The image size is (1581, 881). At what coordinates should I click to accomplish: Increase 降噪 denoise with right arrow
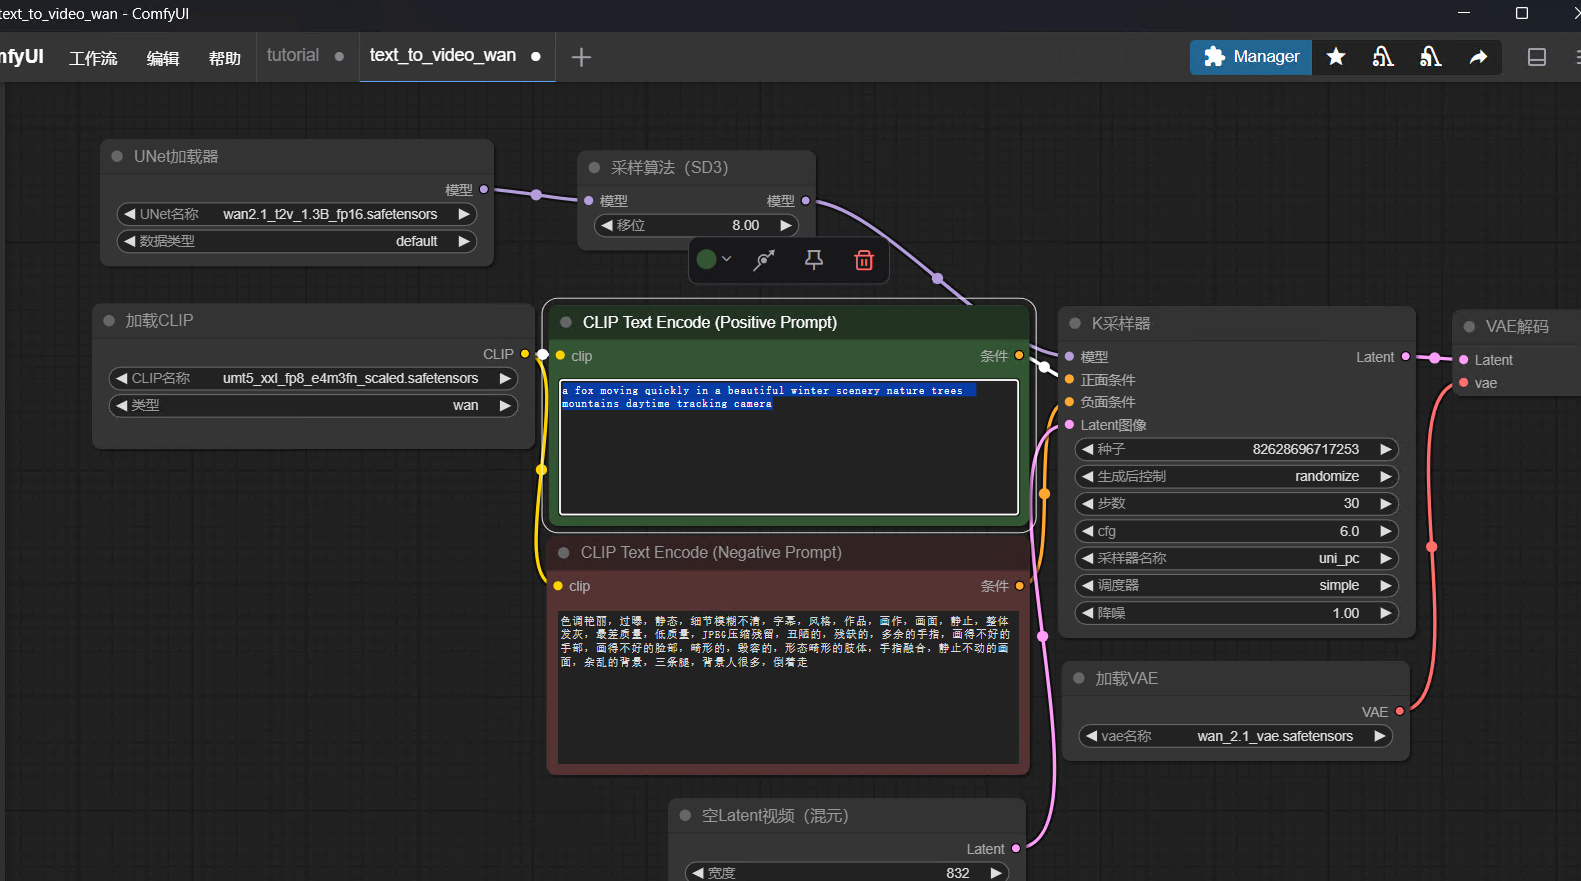tap(1386, 613)
